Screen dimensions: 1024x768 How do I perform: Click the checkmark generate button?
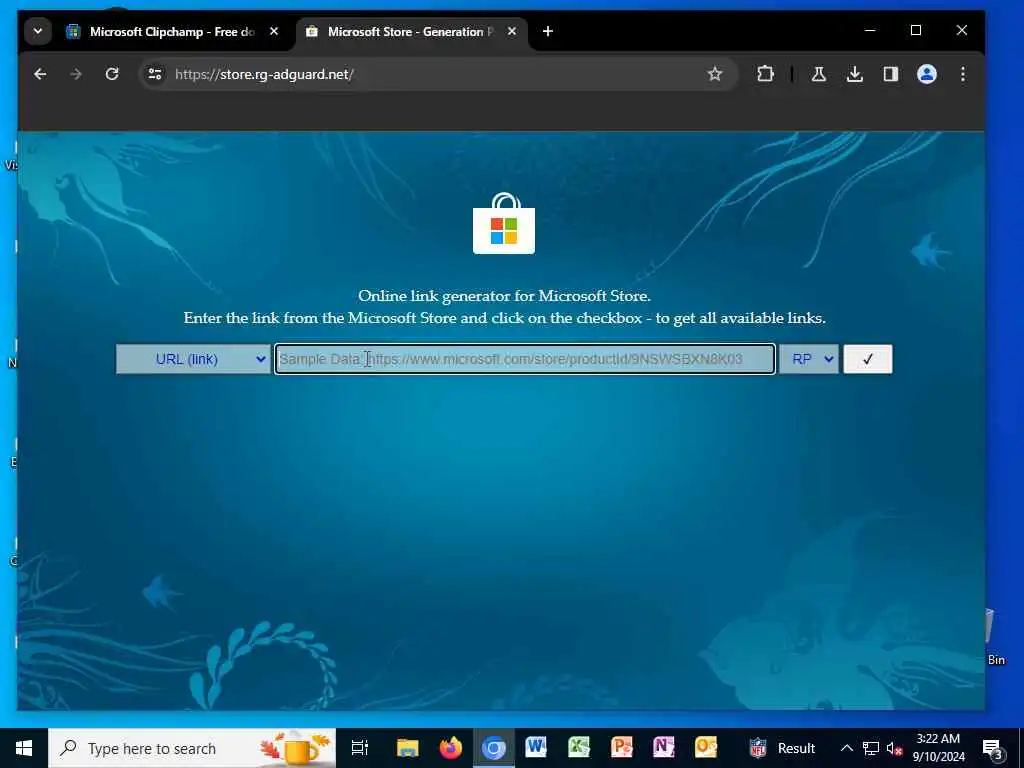pyautogui.click(x=867, y=359)
